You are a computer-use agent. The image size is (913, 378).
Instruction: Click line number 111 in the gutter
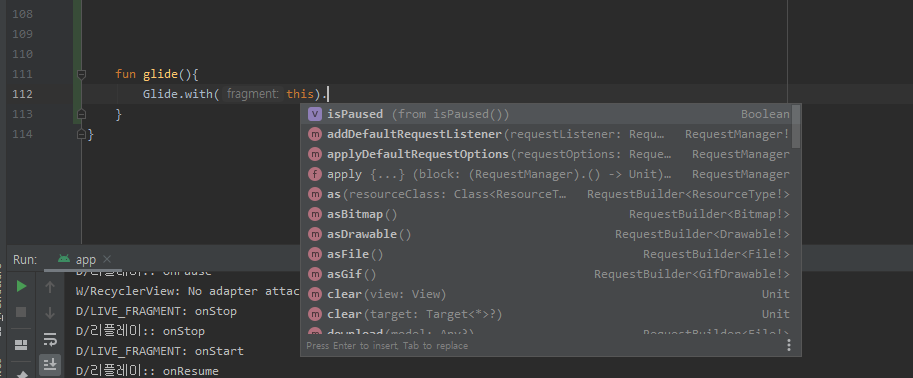(22, 74)
